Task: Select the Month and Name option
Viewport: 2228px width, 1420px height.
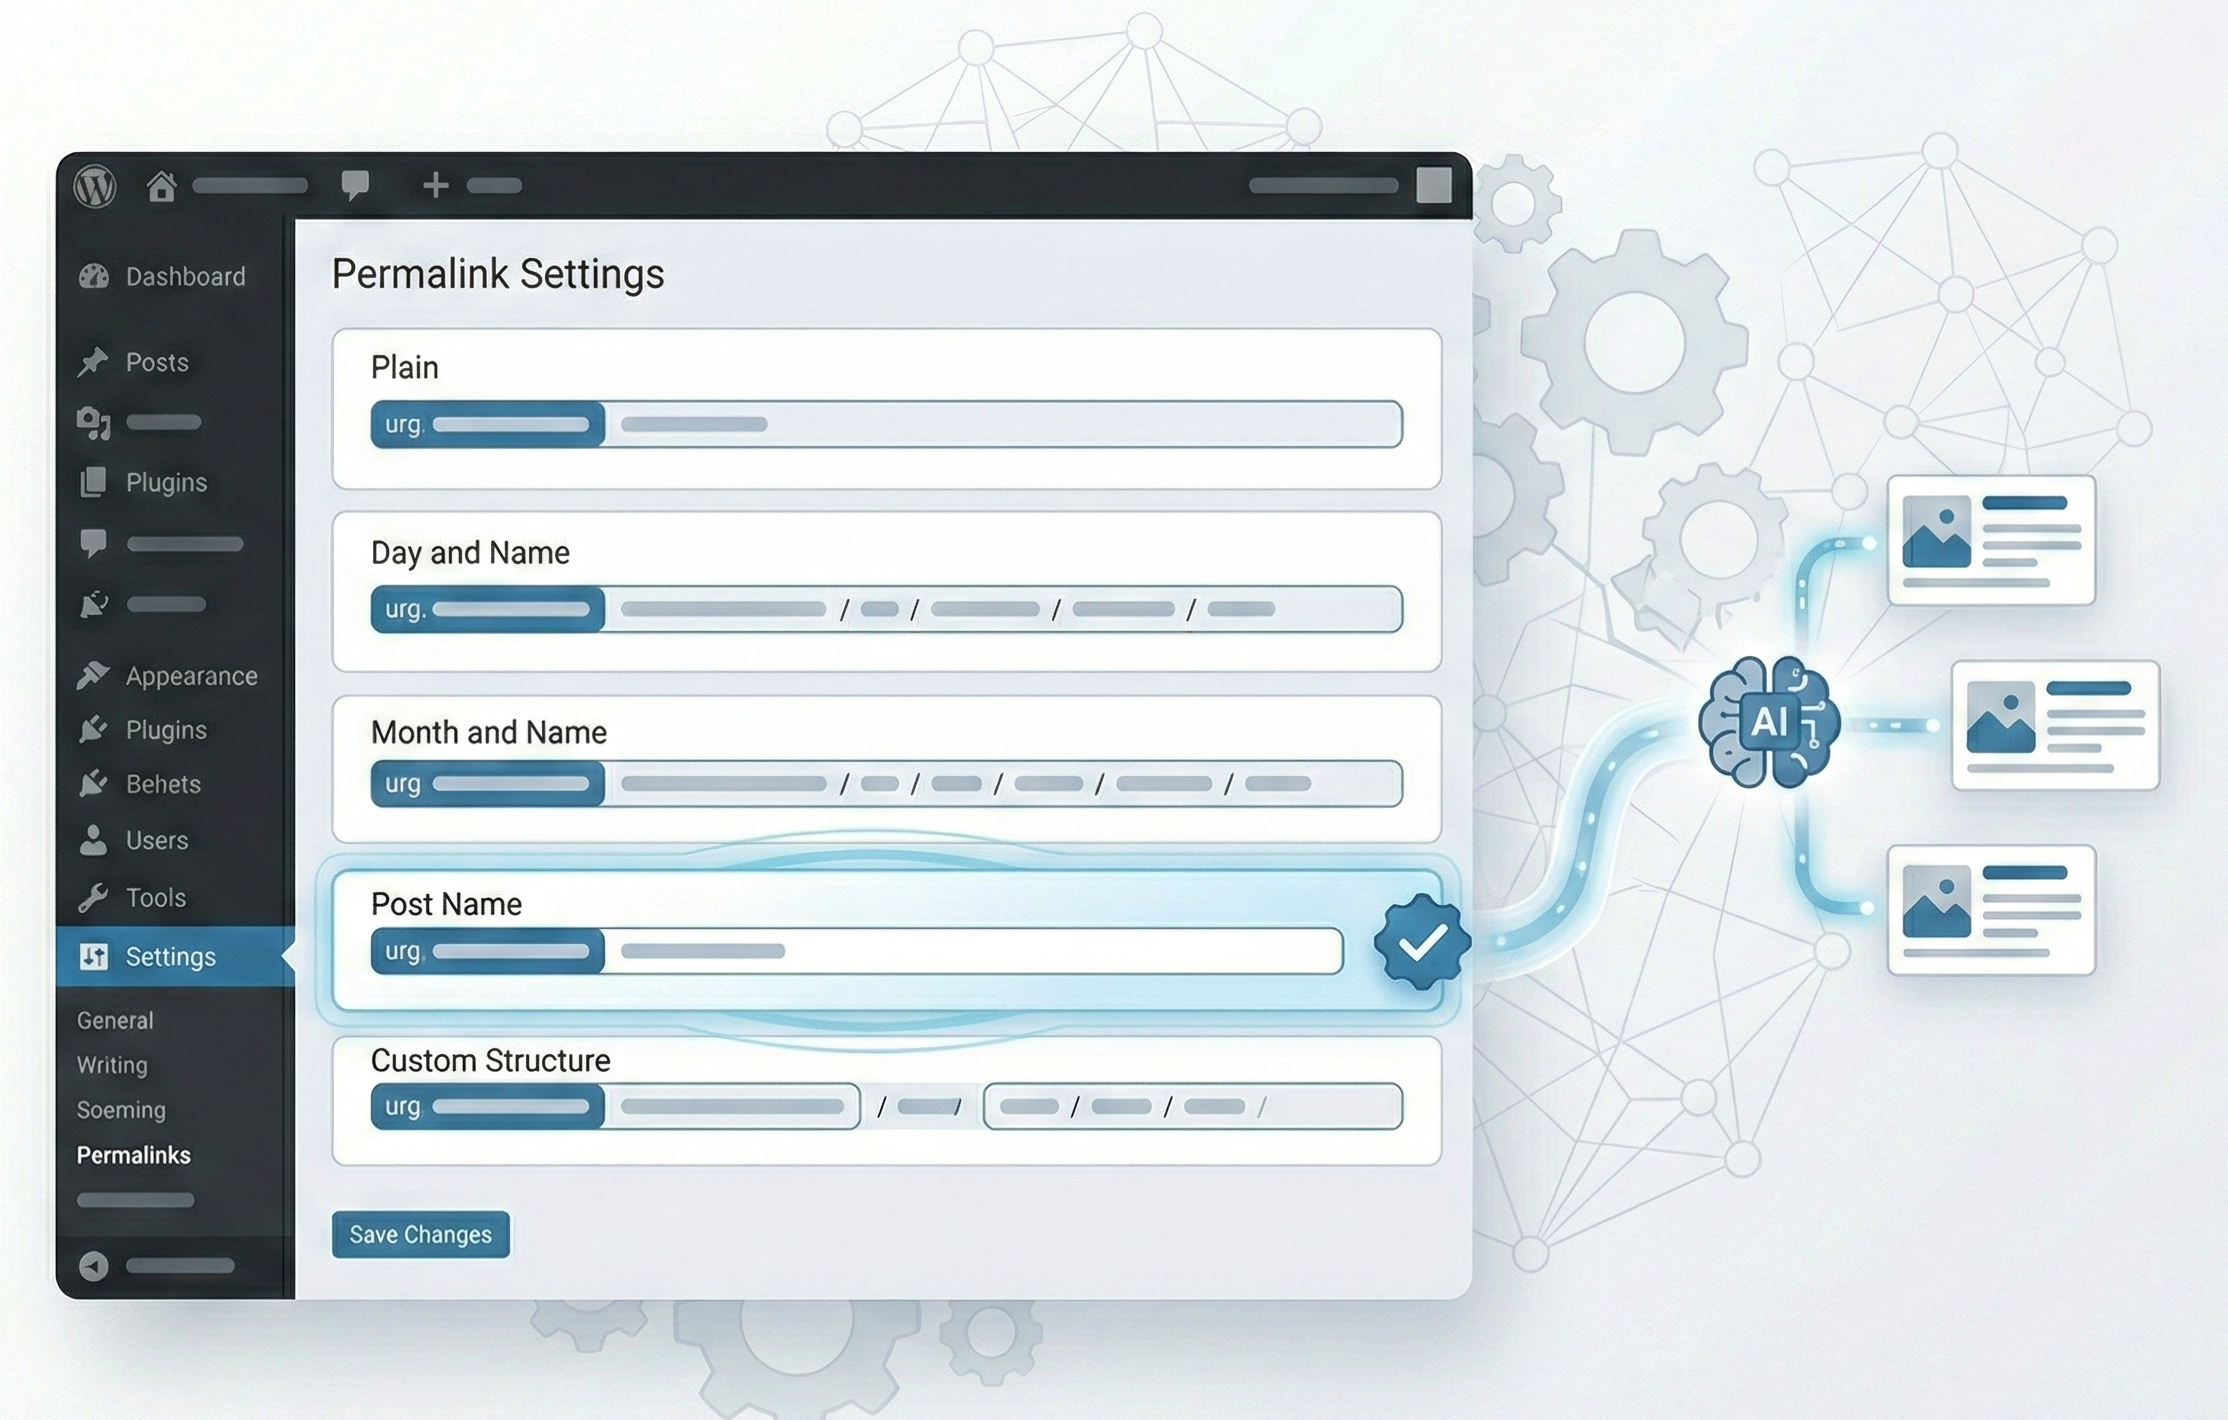Action: [488, 733]
